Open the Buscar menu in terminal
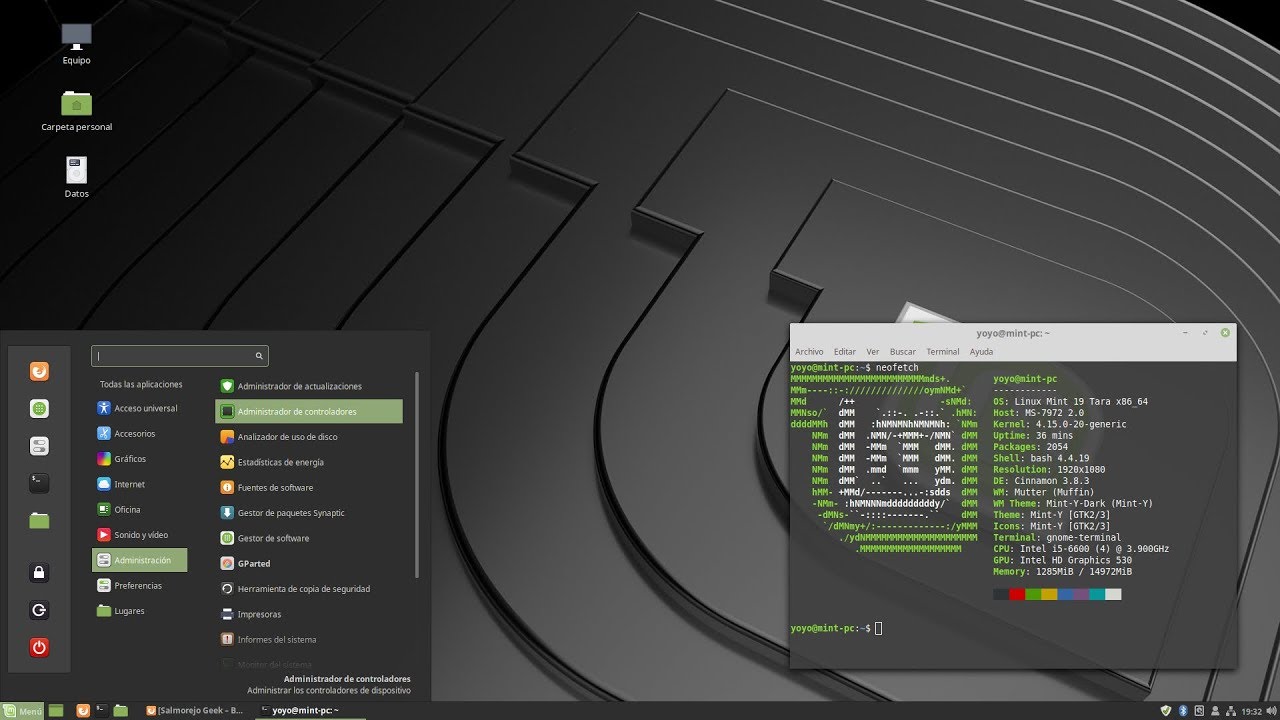 coord(903,352)
